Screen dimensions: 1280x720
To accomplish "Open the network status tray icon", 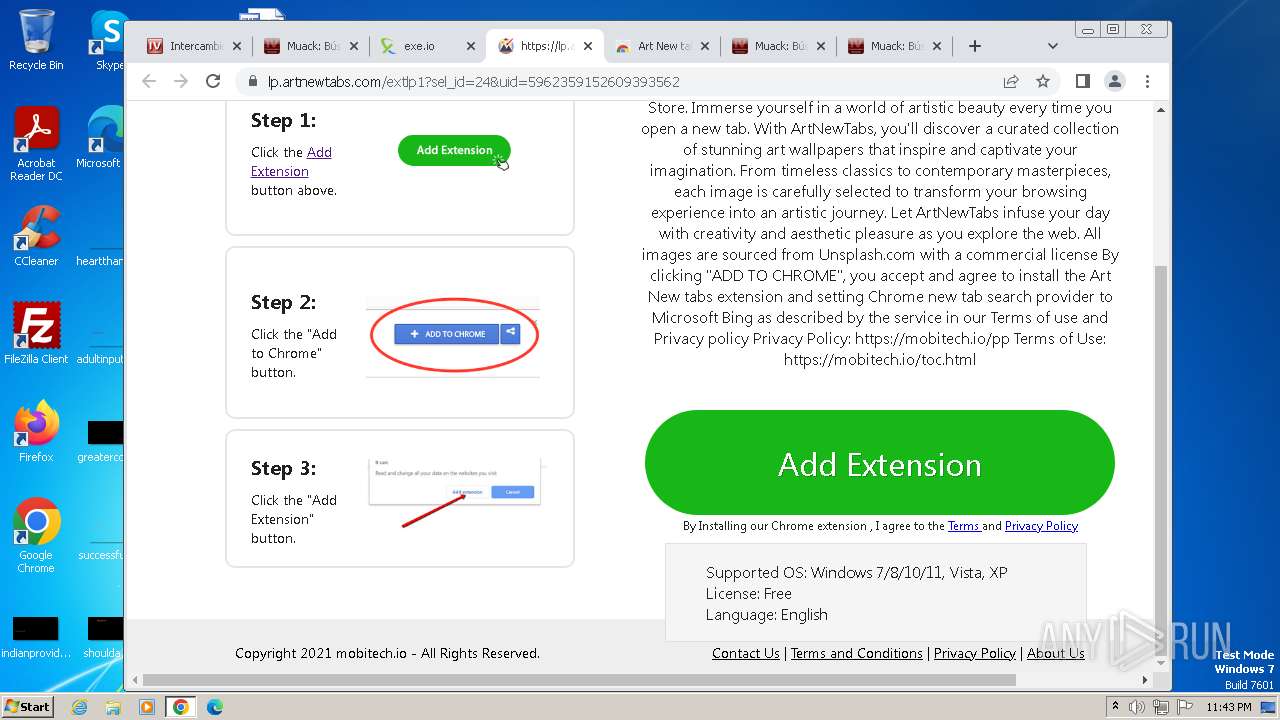I will (1161, 707).
